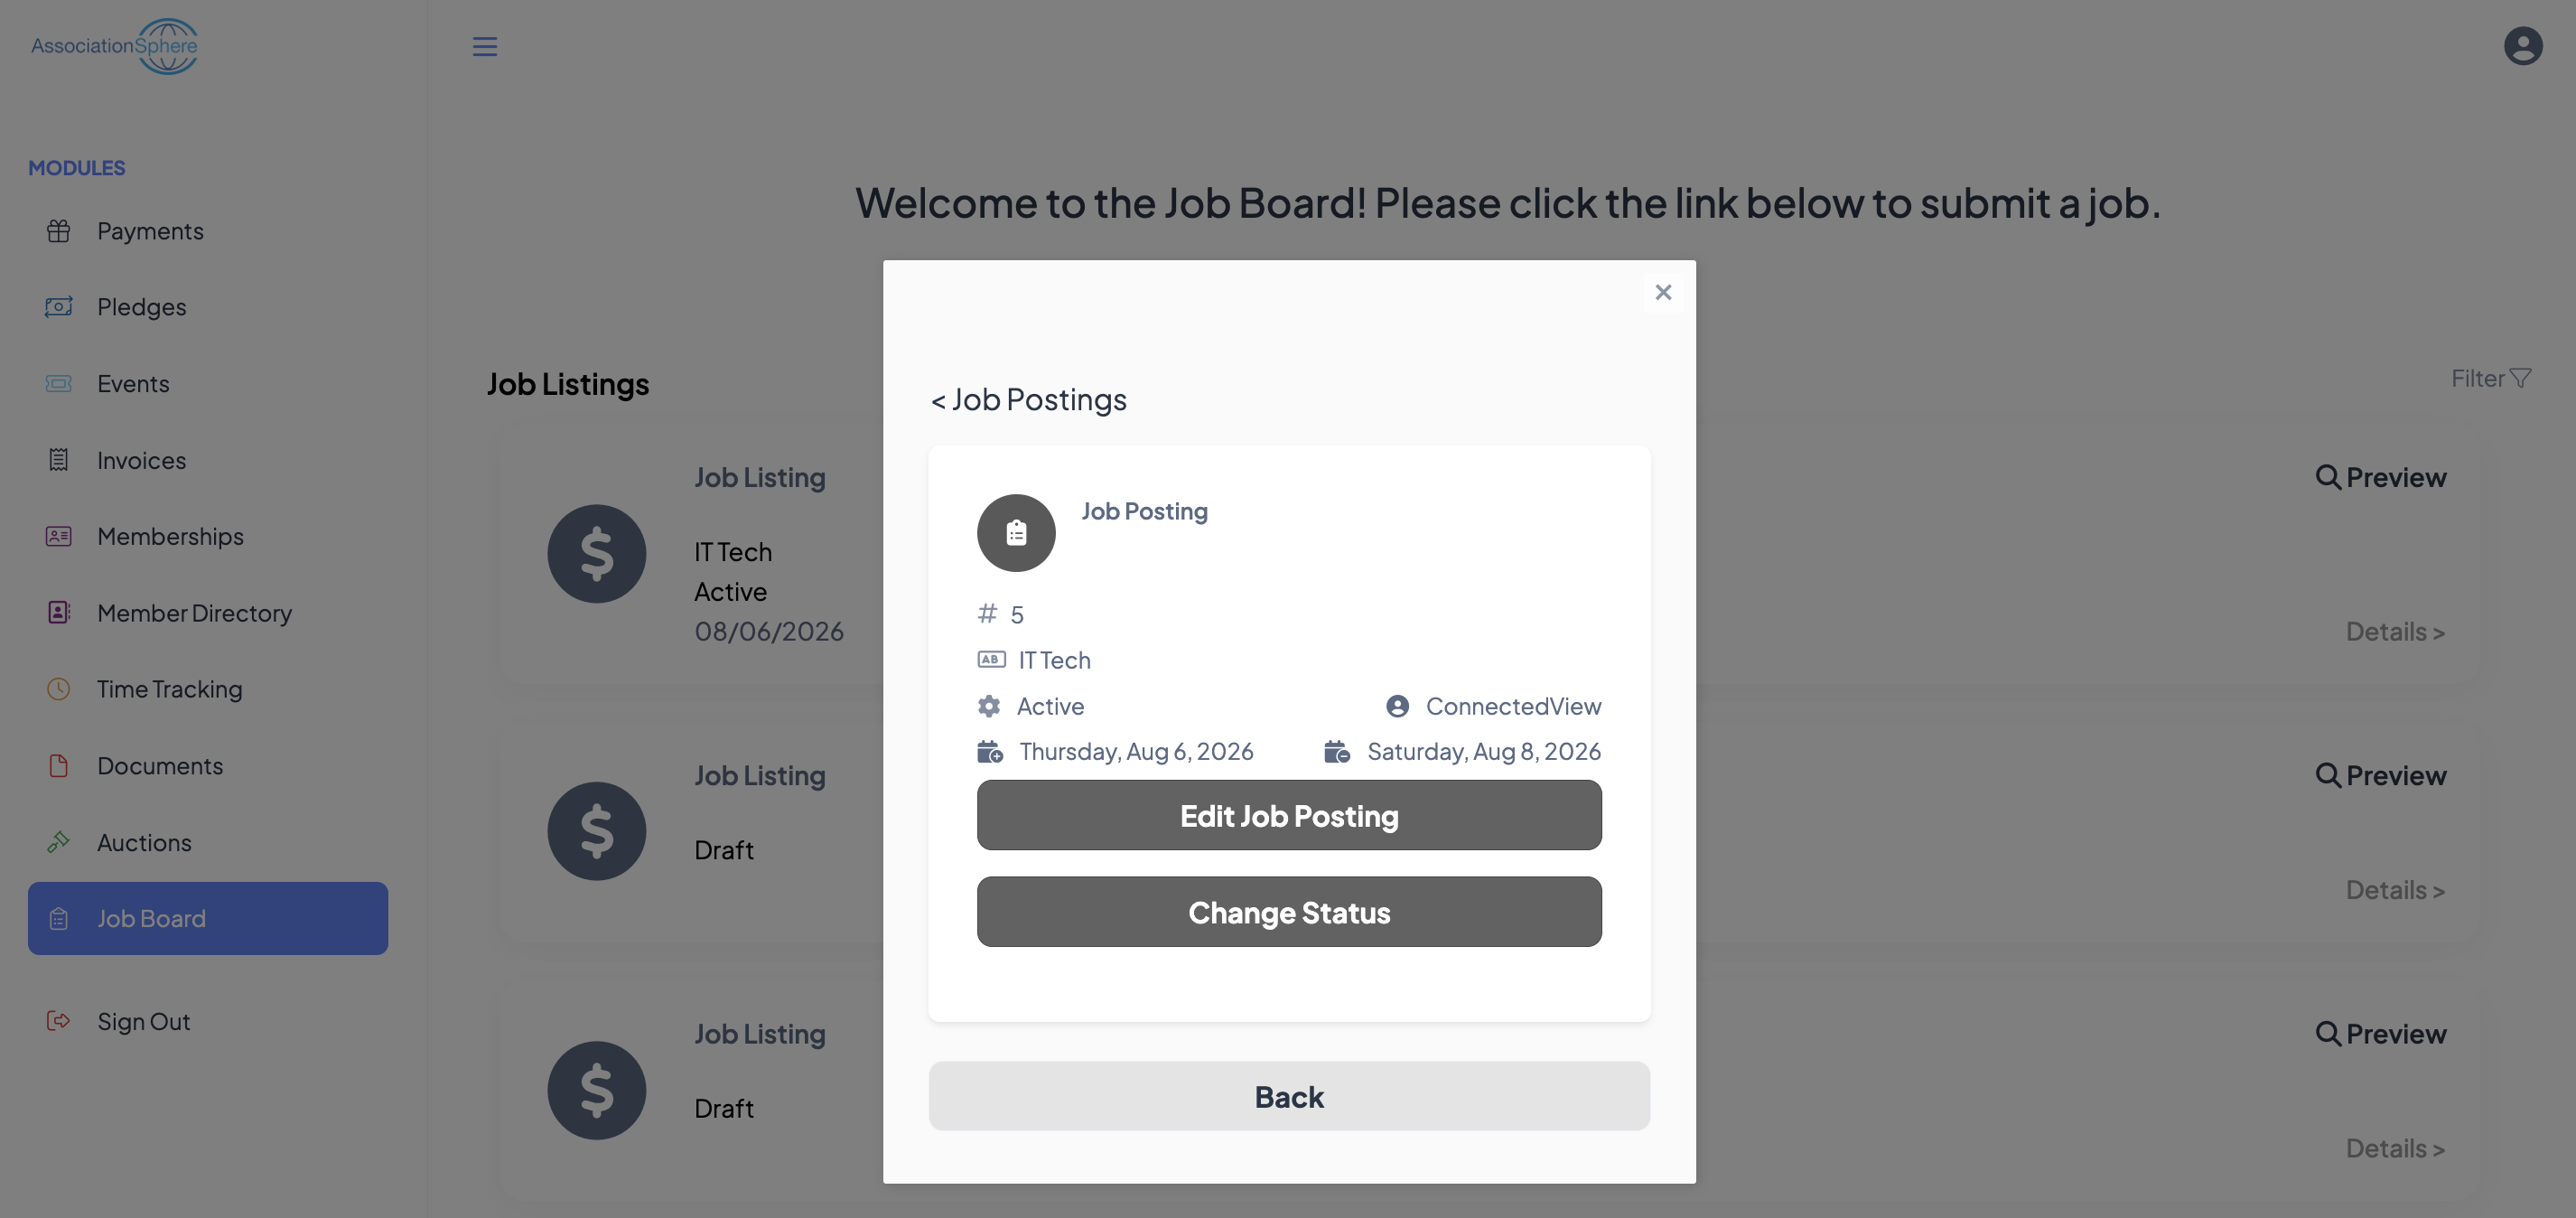Go back via '< Job Postings' link
This screenshot has width=2576, height=1218.
(1028, 399)
